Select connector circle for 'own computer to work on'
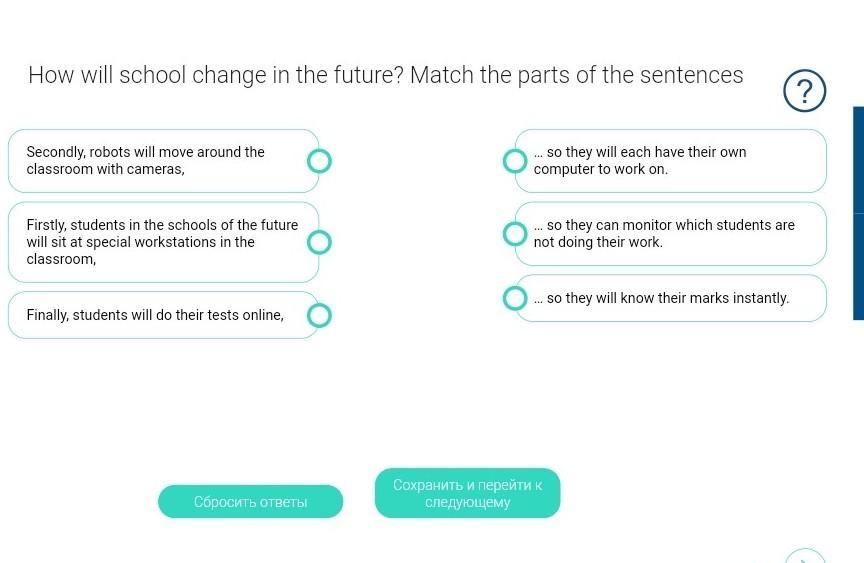The height and width of the screenshot is (563, 864). pyautogui.click(x=515, y=161)
